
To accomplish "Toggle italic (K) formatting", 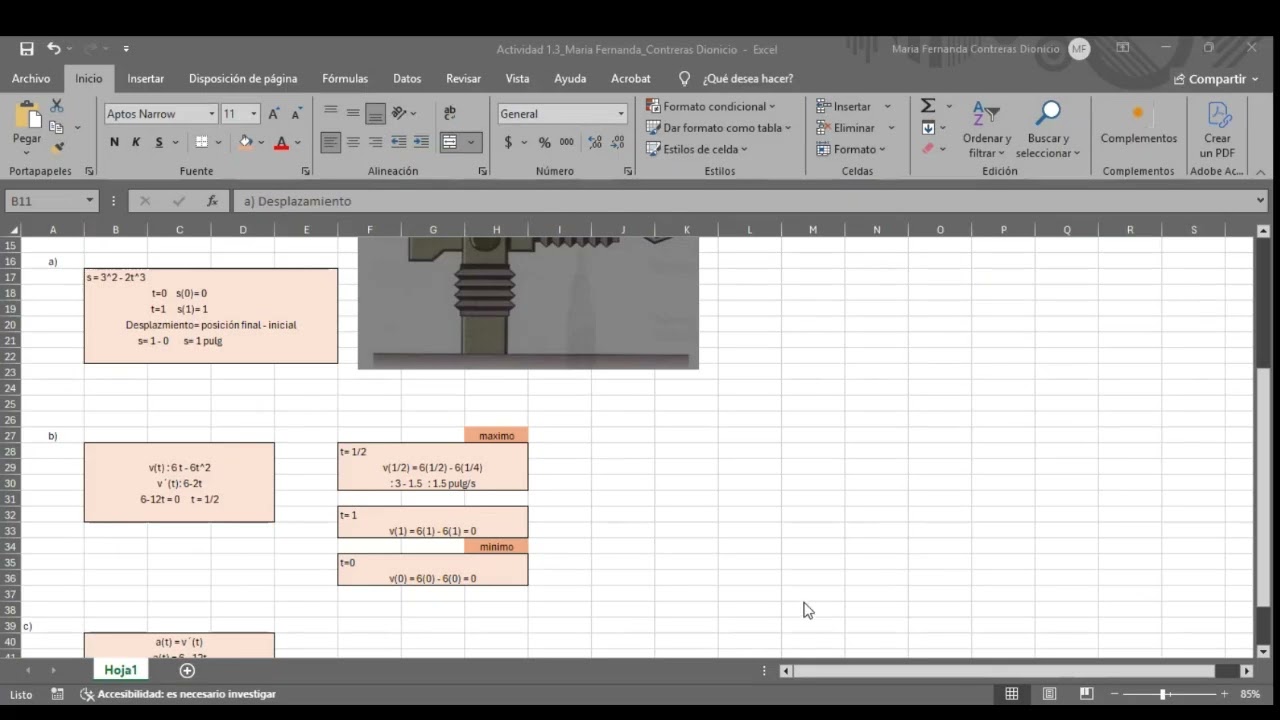I will click(x=136, y=142).
